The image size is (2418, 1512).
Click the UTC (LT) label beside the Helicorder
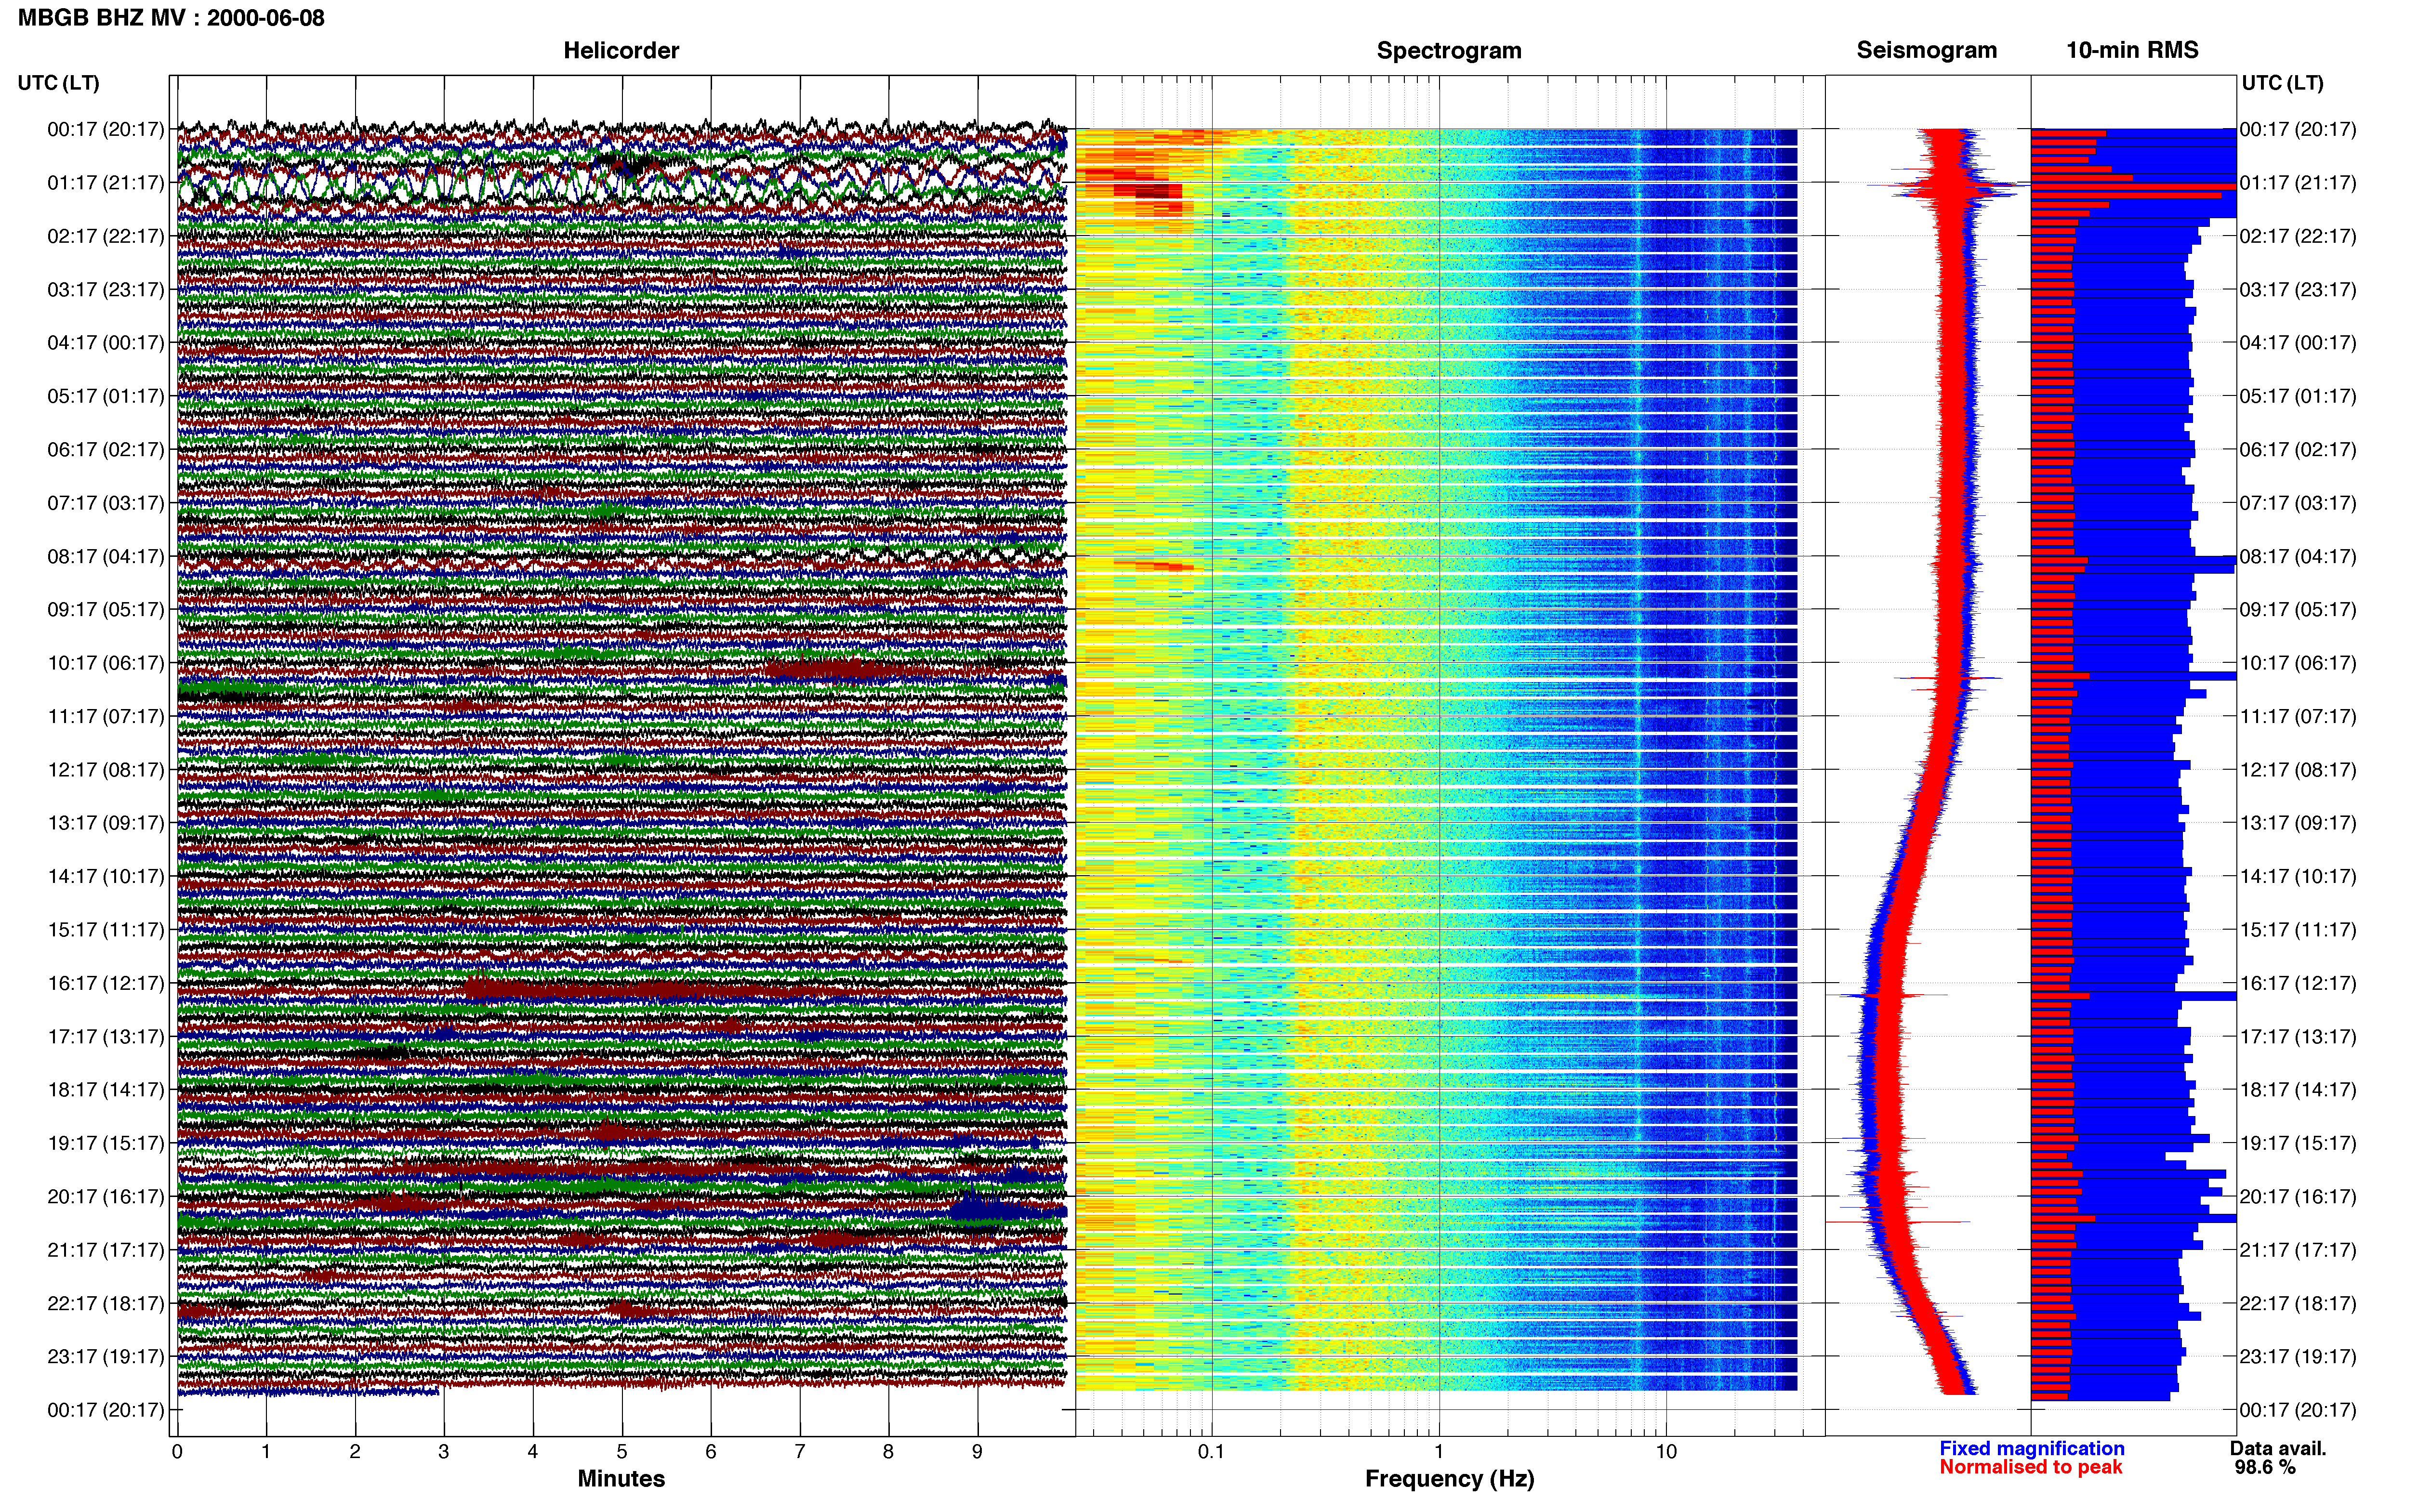(x=59, y=83)
